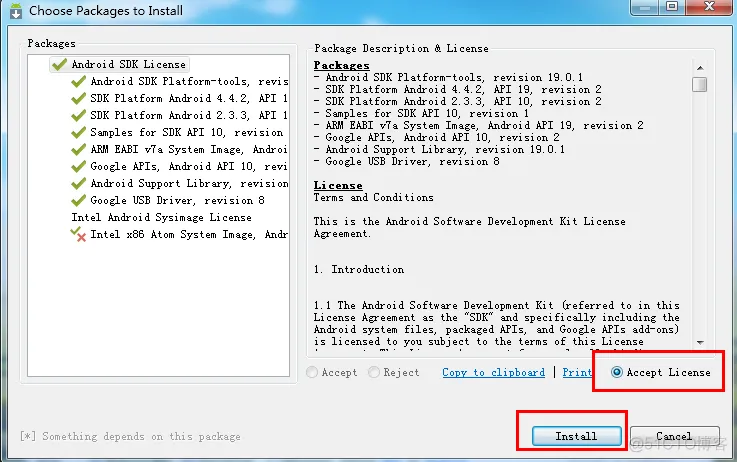Click the license scrollbar up arrow
737x462 pixels.
click(x=700, y=68)
